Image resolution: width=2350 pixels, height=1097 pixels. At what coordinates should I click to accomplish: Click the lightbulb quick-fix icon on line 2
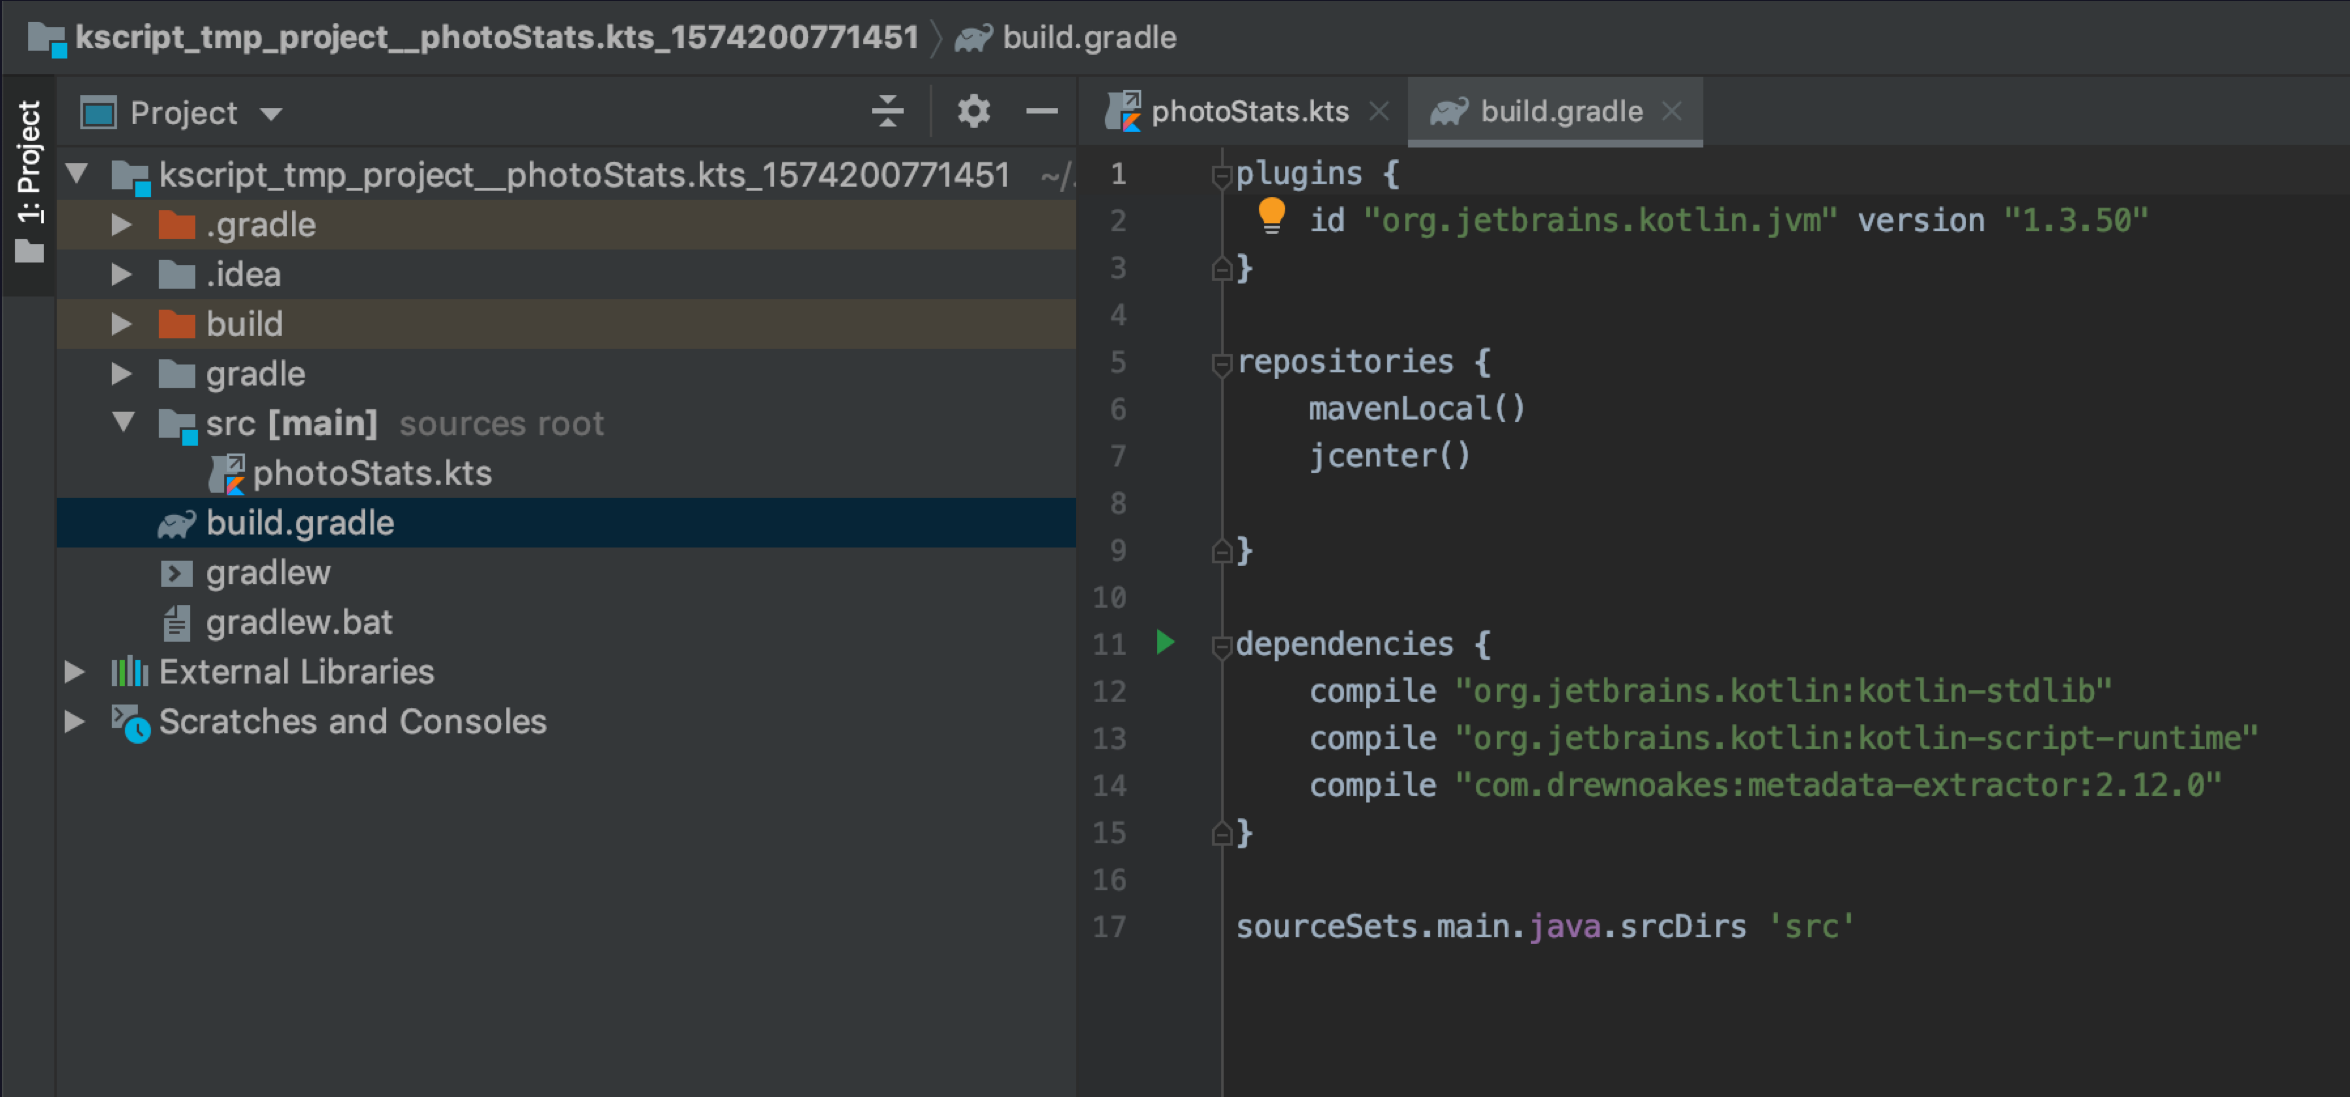coord(1271,216)
